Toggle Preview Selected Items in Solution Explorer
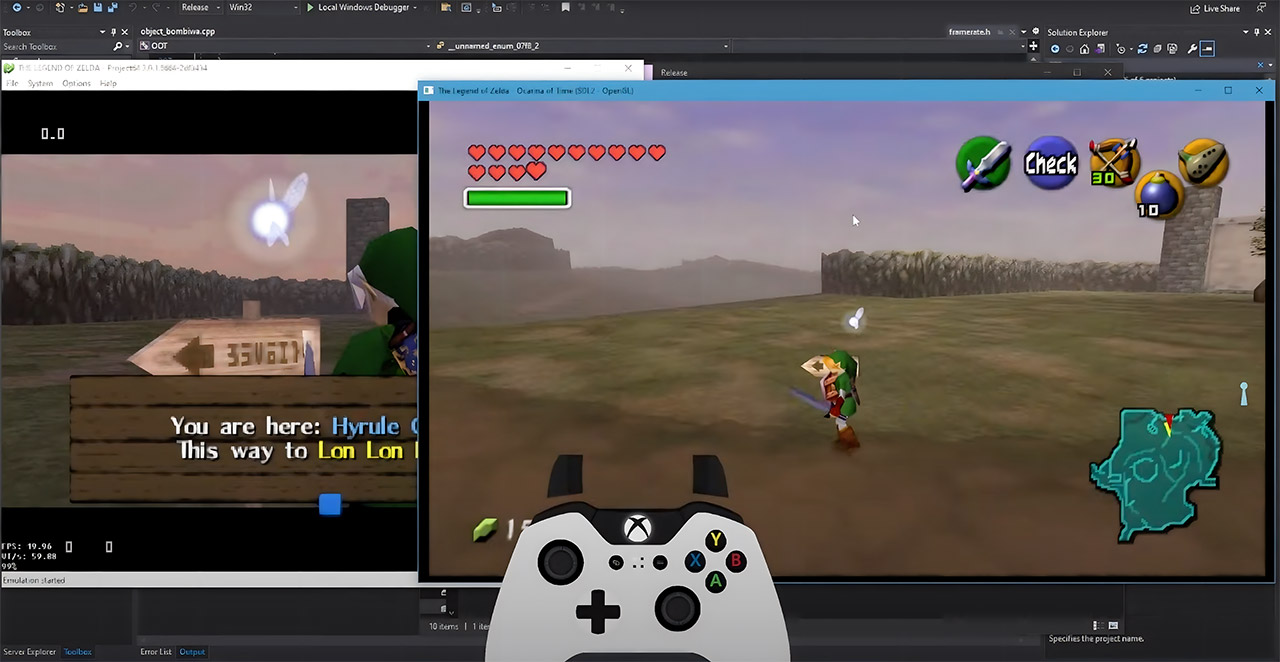 click(x=1207, y=48)
